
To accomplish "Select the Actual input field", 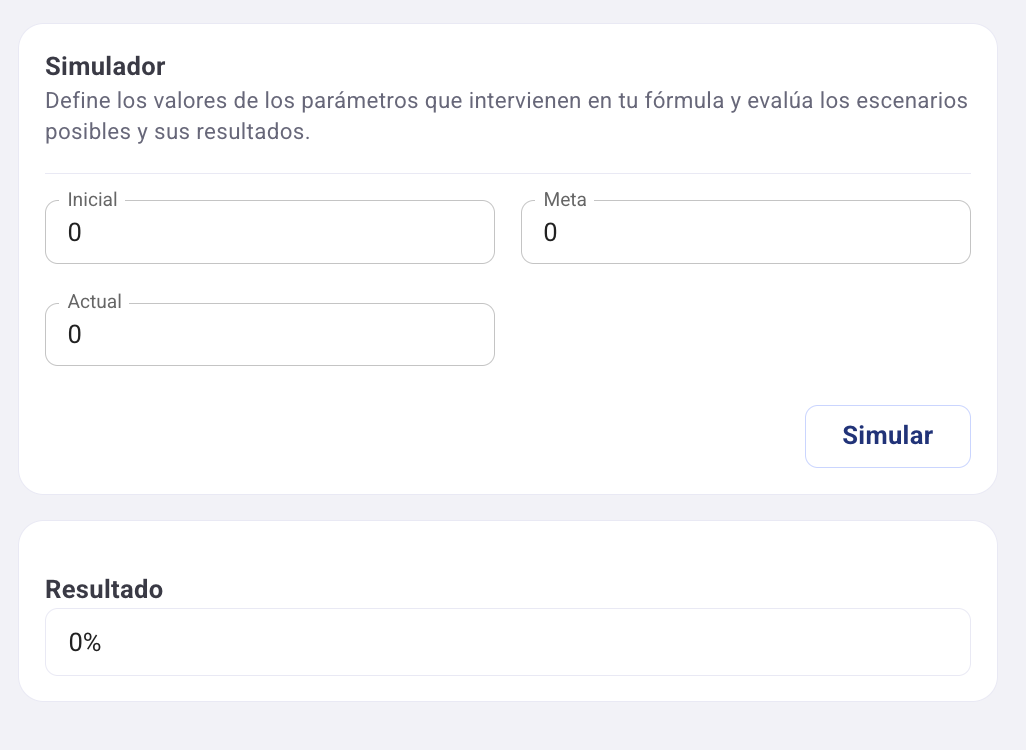I will pyautogui.click(x=270, y=335).
